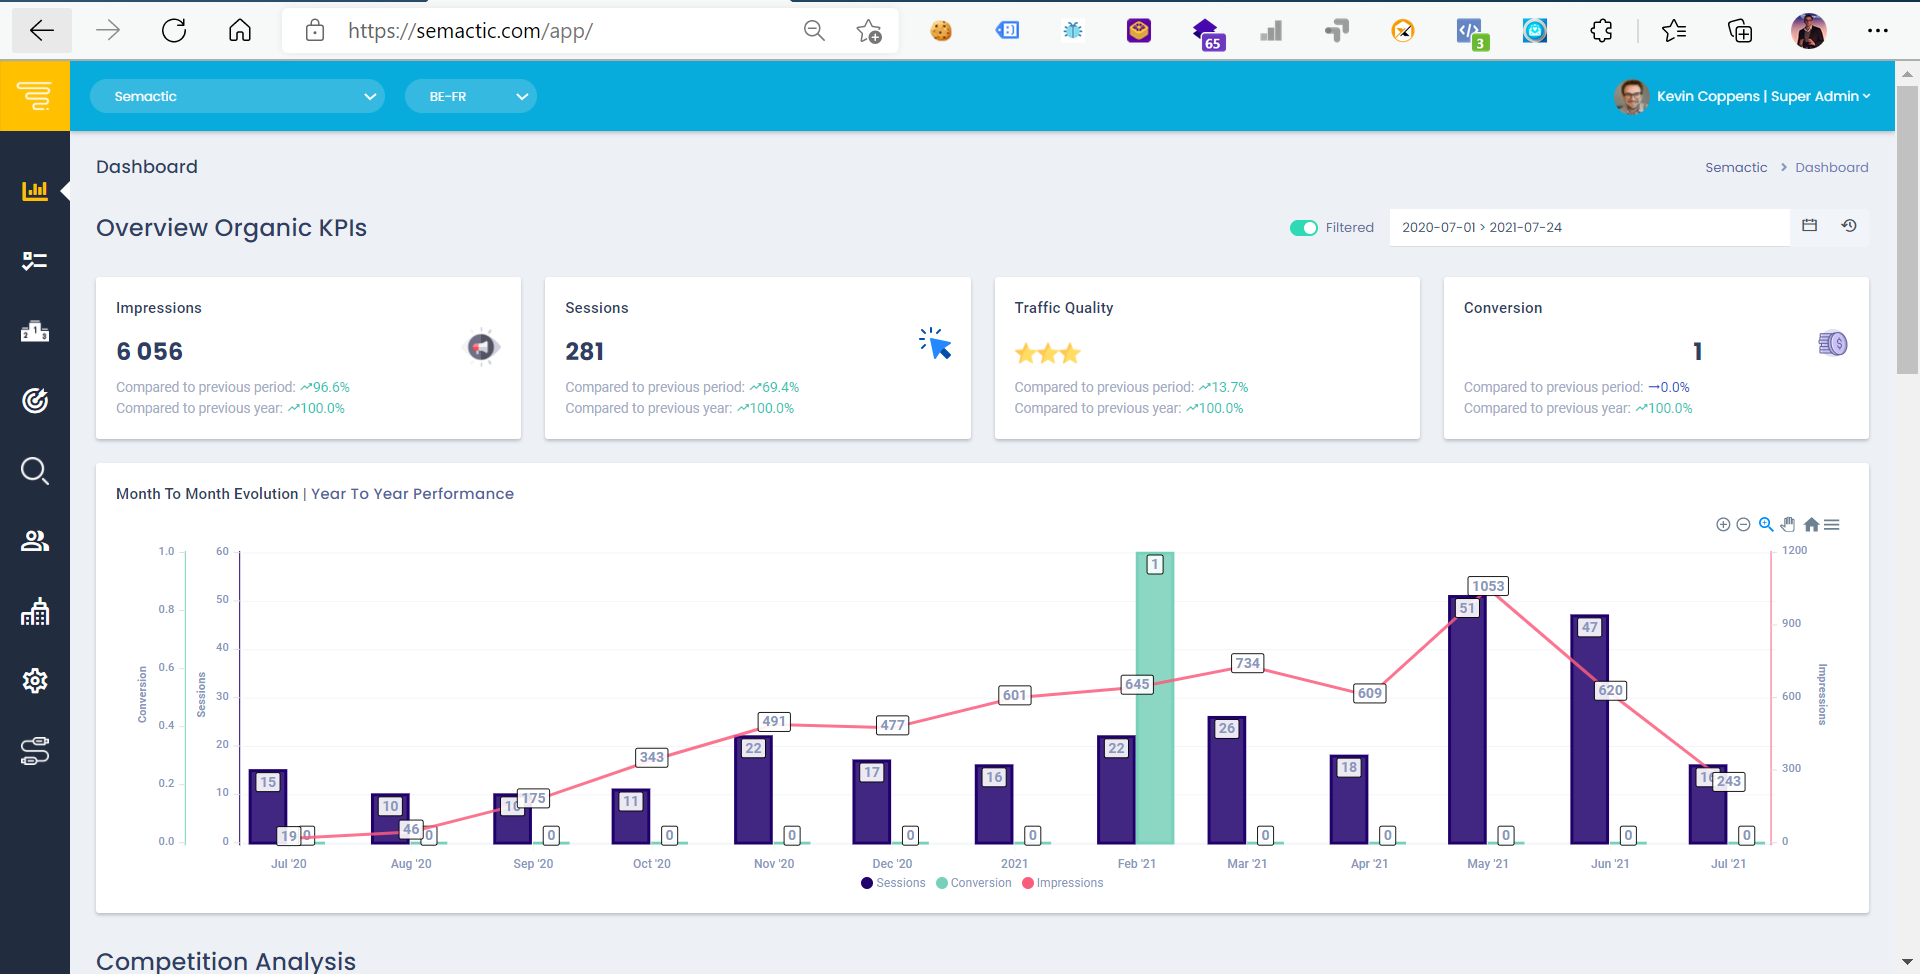Expand the BE-FR language selector
Viewport: 1920px width, 974px height.
click(x=470, y=96)
